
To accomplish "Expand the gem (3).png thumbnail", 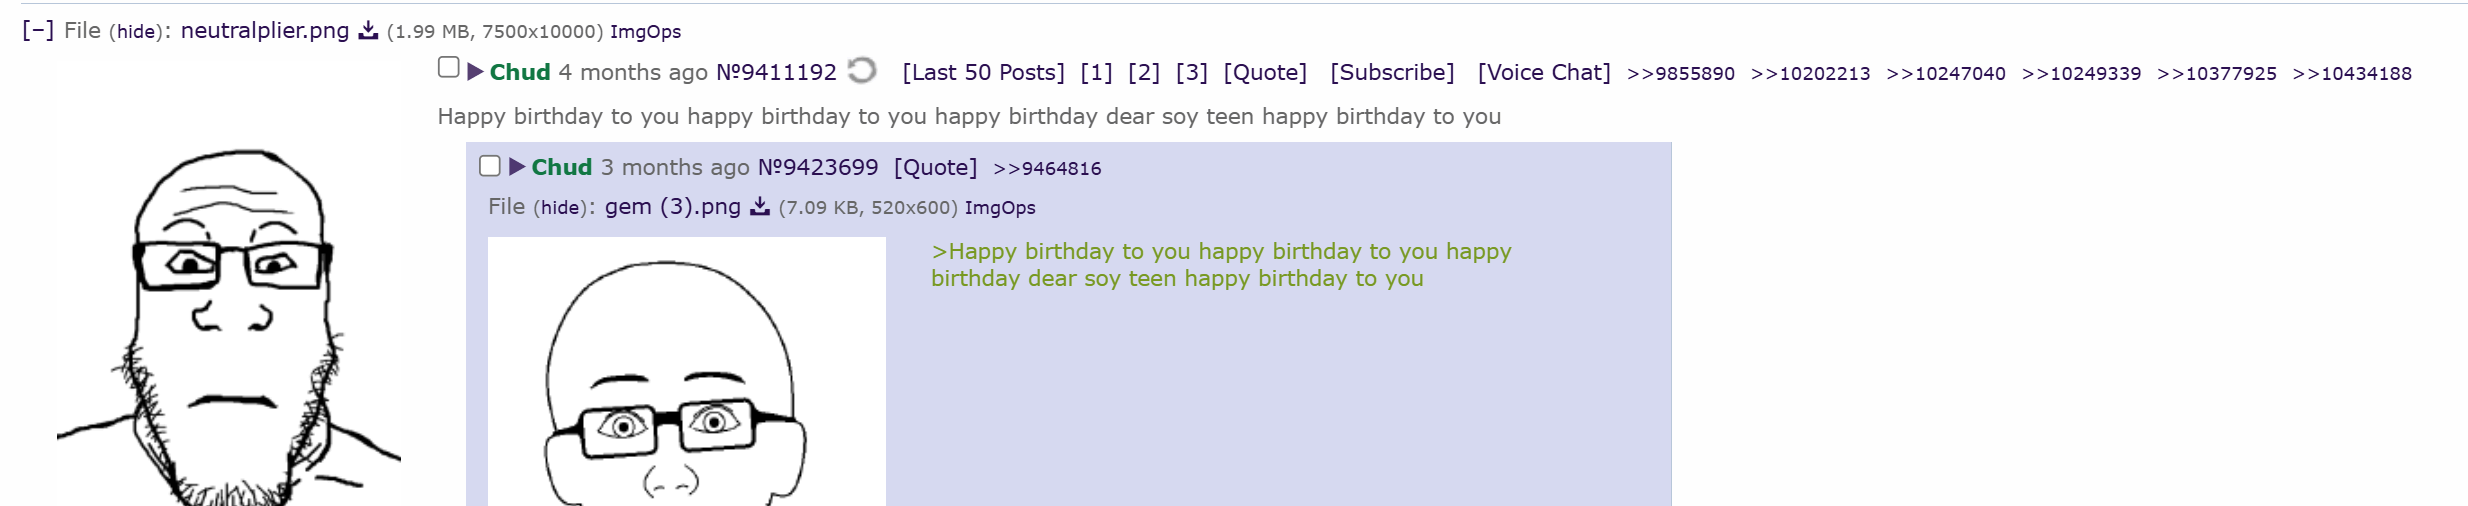I will click(x=686, y=372).
